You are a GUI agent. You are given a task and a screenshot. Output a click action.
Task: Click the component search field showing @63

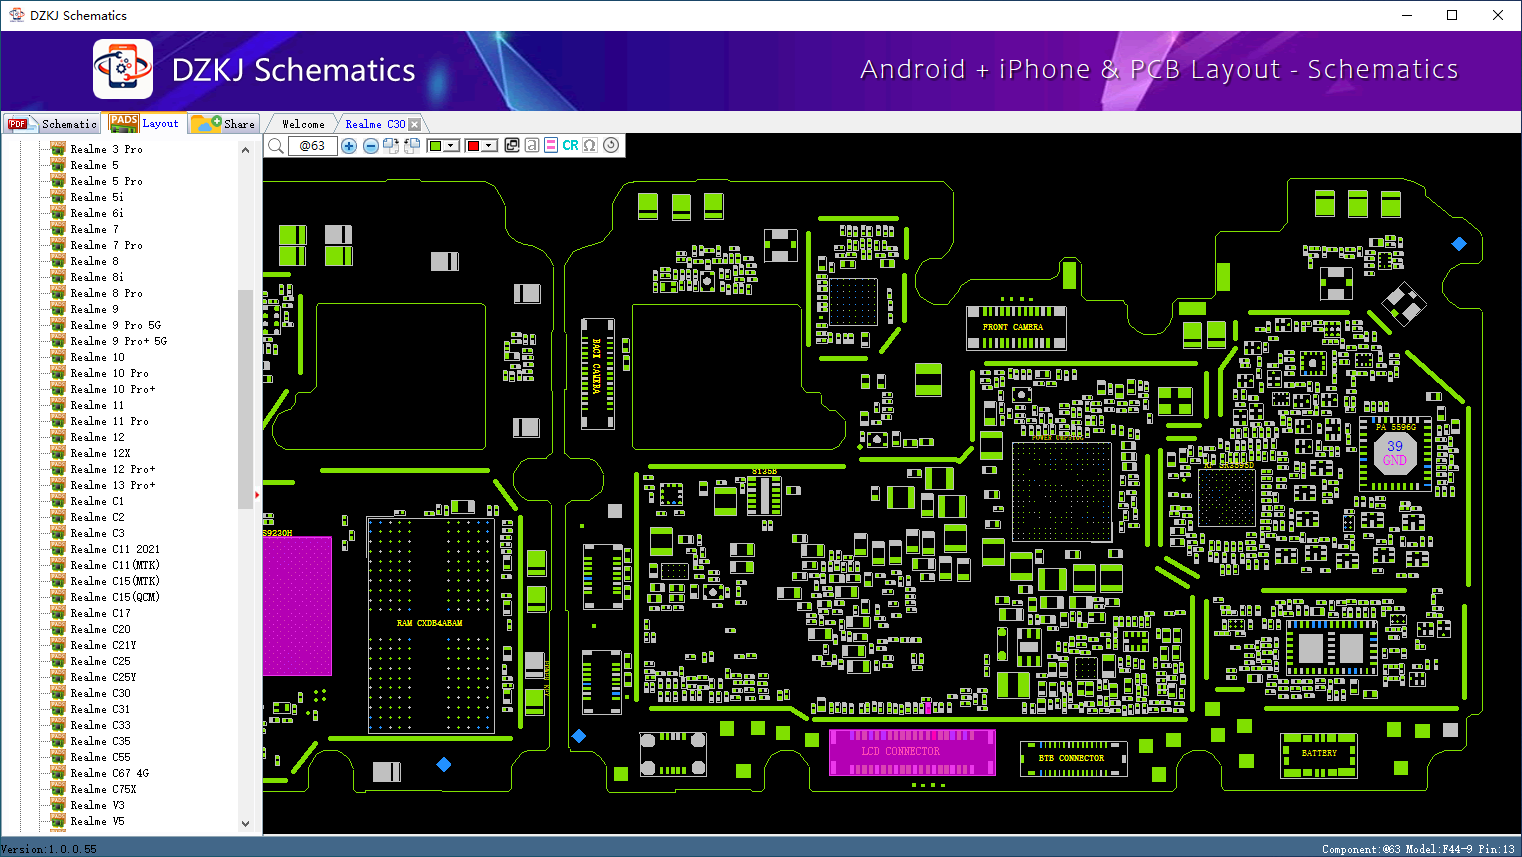pos(312,146)
